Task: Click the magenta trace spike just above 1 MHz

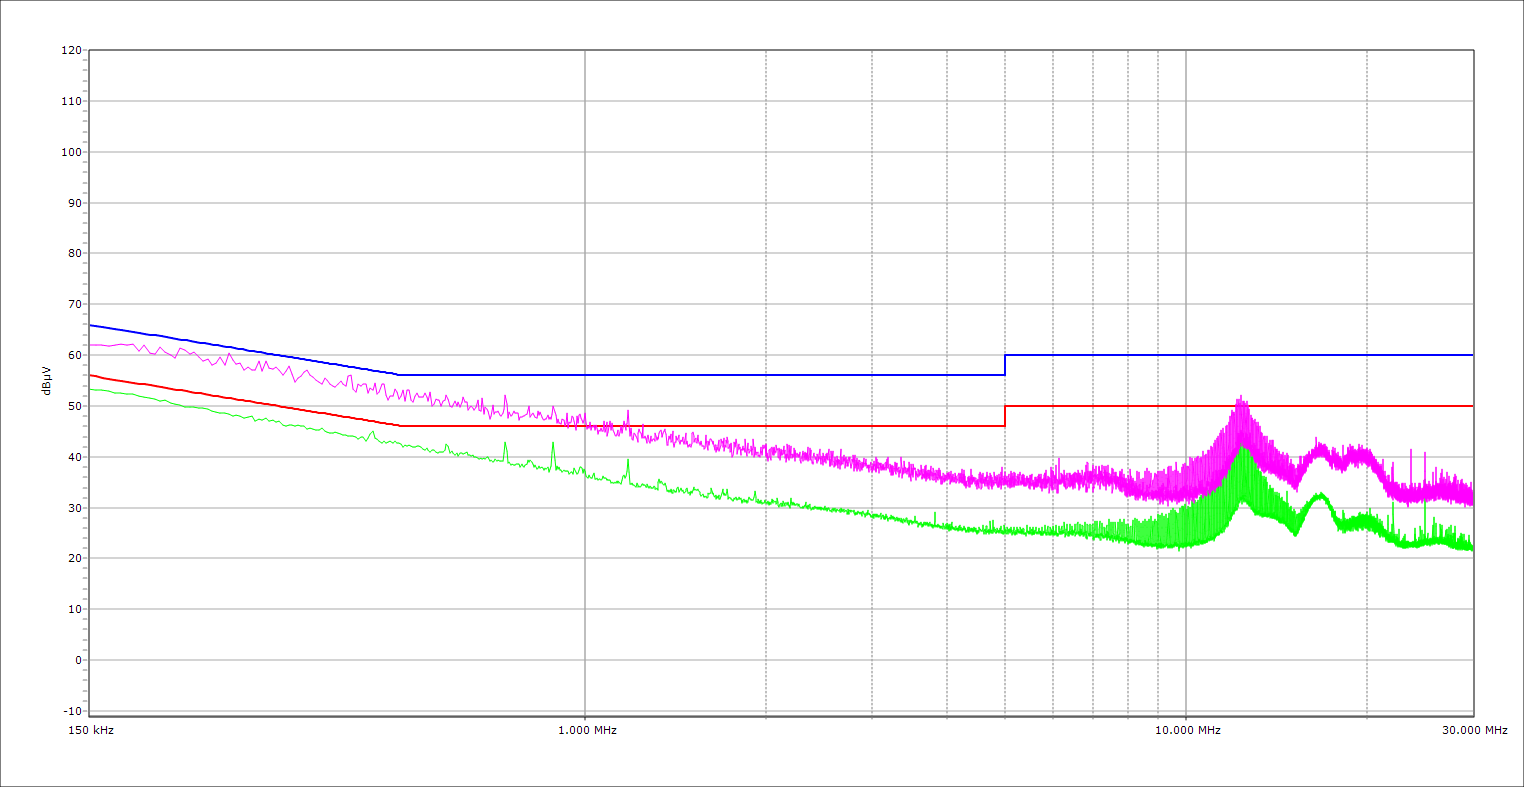Action: point(628,411)
